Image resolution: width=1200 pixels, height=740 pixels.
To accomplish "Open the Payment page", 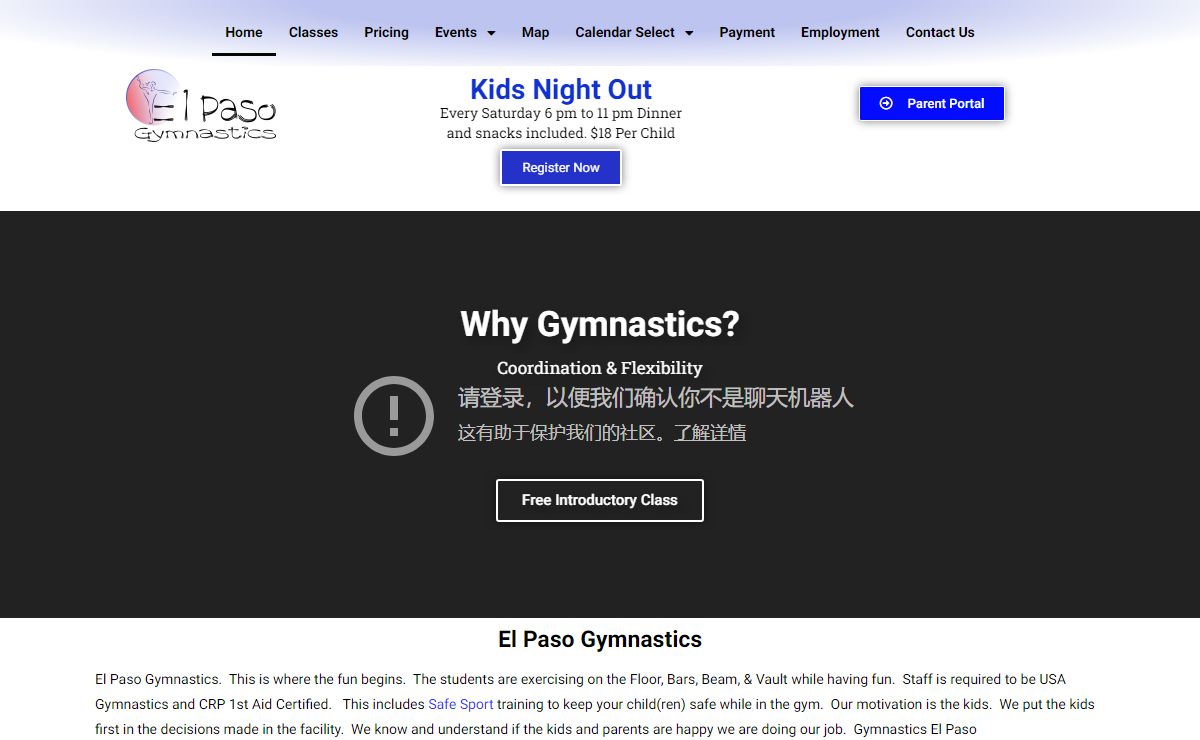I will click(x=747, y=32).
